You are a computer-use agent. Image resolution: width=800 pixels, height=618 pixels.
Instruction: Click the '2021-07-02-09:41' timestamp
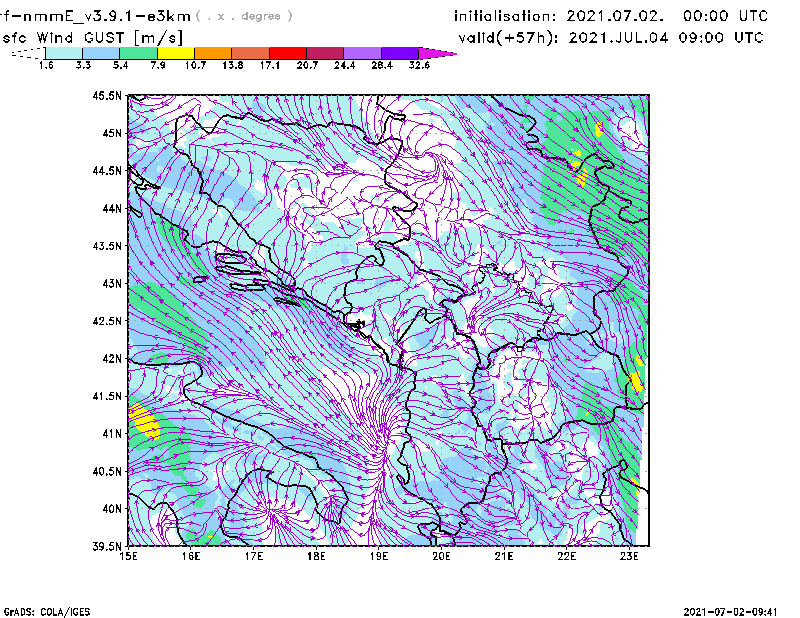tap(730, 611)
